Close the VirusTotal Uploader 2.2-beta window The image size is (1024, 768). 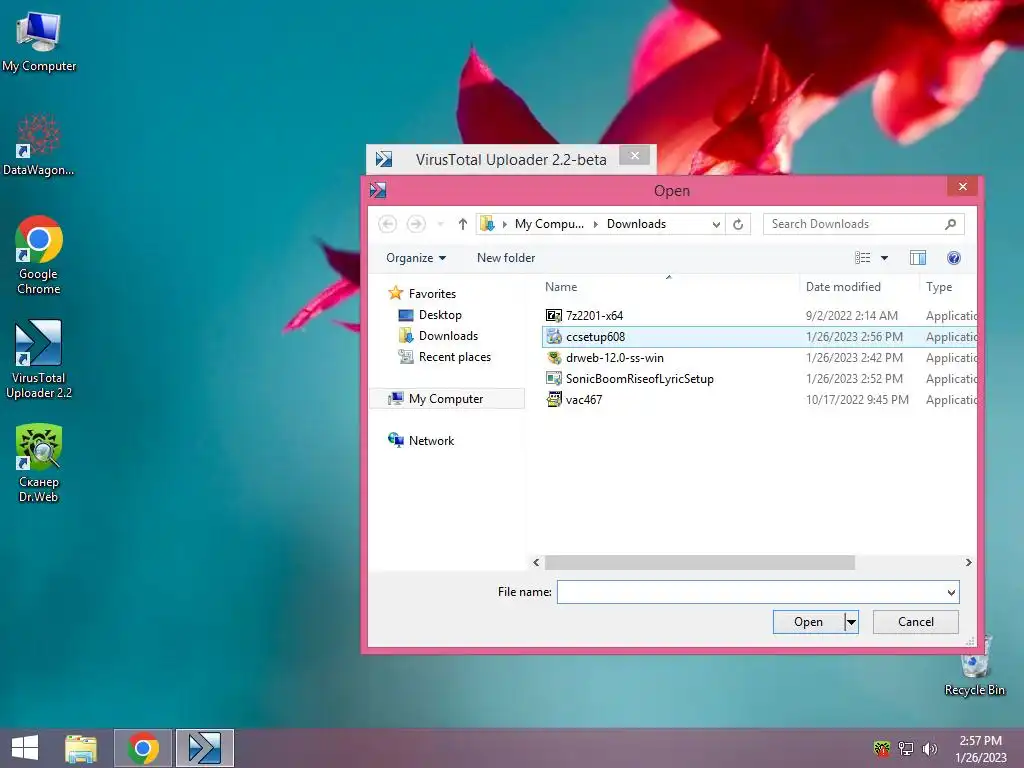click(634, 155)
